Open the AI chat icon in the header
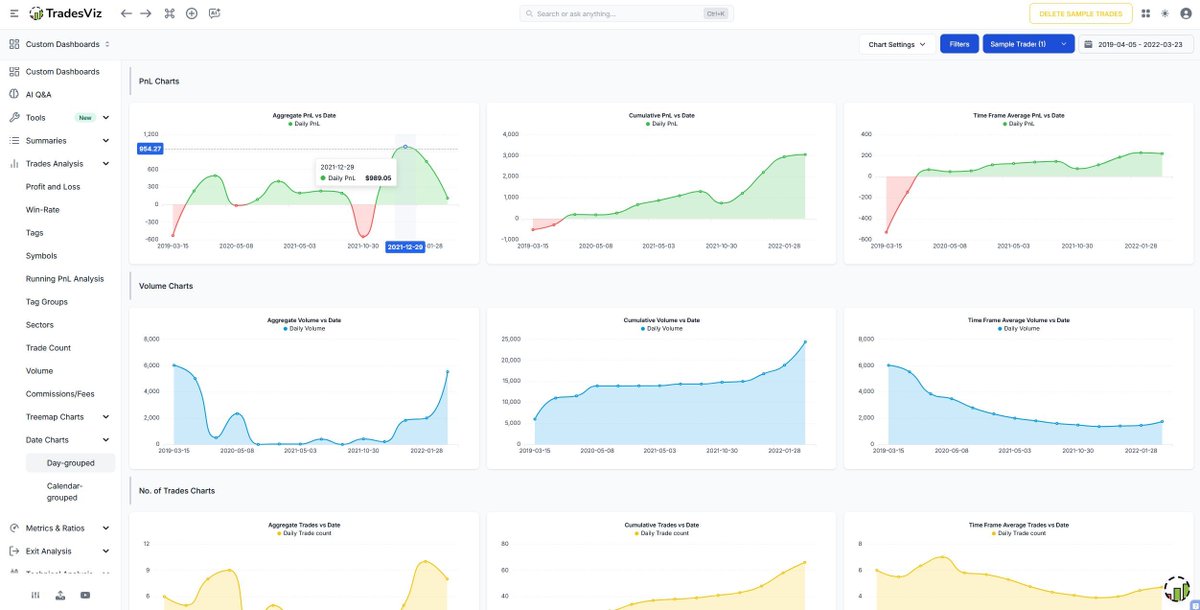This screenshot has width=1200, height=610. (x=215, y=14)
